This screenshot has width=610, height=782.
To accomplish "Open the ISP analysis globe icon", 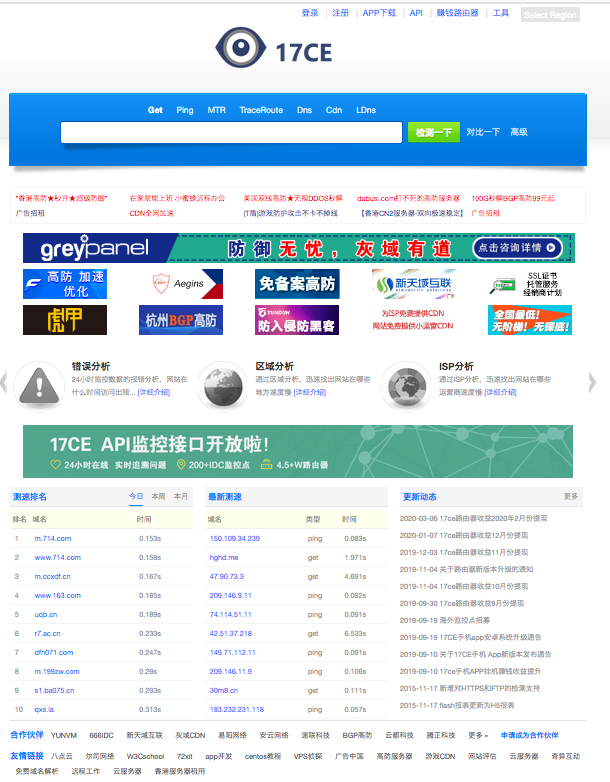I will click(406, 385).
